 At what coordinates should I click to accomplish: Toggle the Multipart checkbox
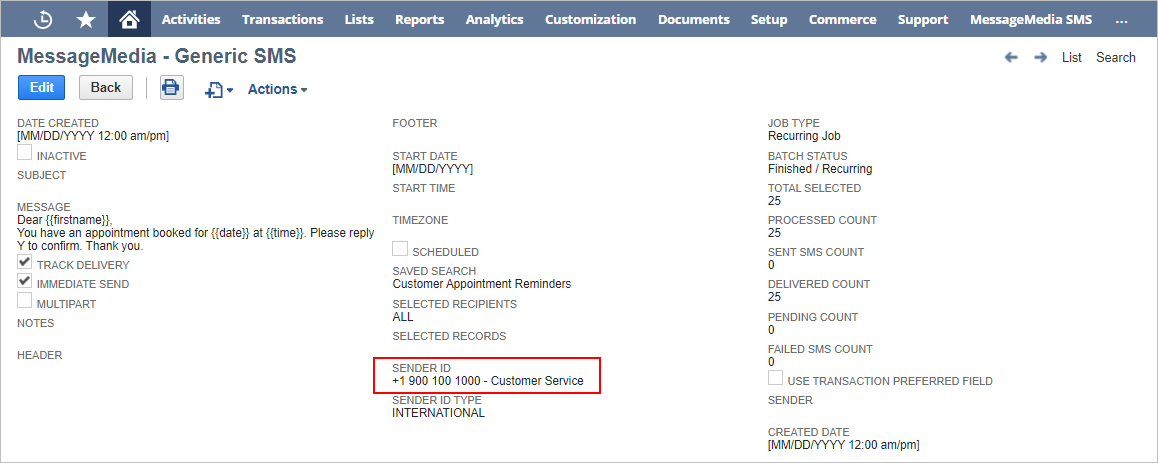24,301
